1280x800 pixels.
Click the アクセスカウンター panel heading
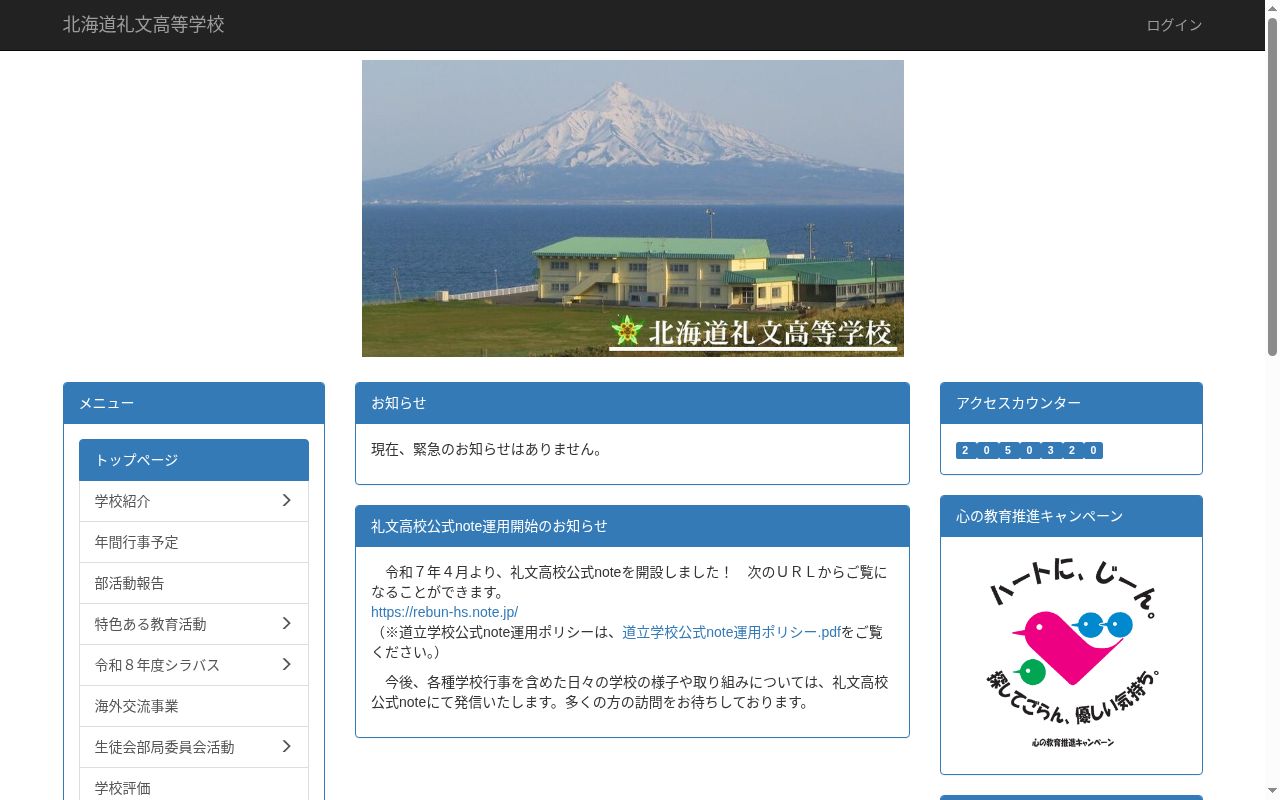[1071, 403]
